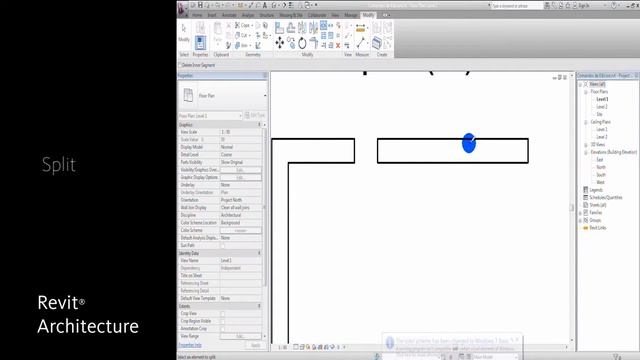
Task: Toggle the Annotation Crop checkbox
Action: [x=222, y=329]
